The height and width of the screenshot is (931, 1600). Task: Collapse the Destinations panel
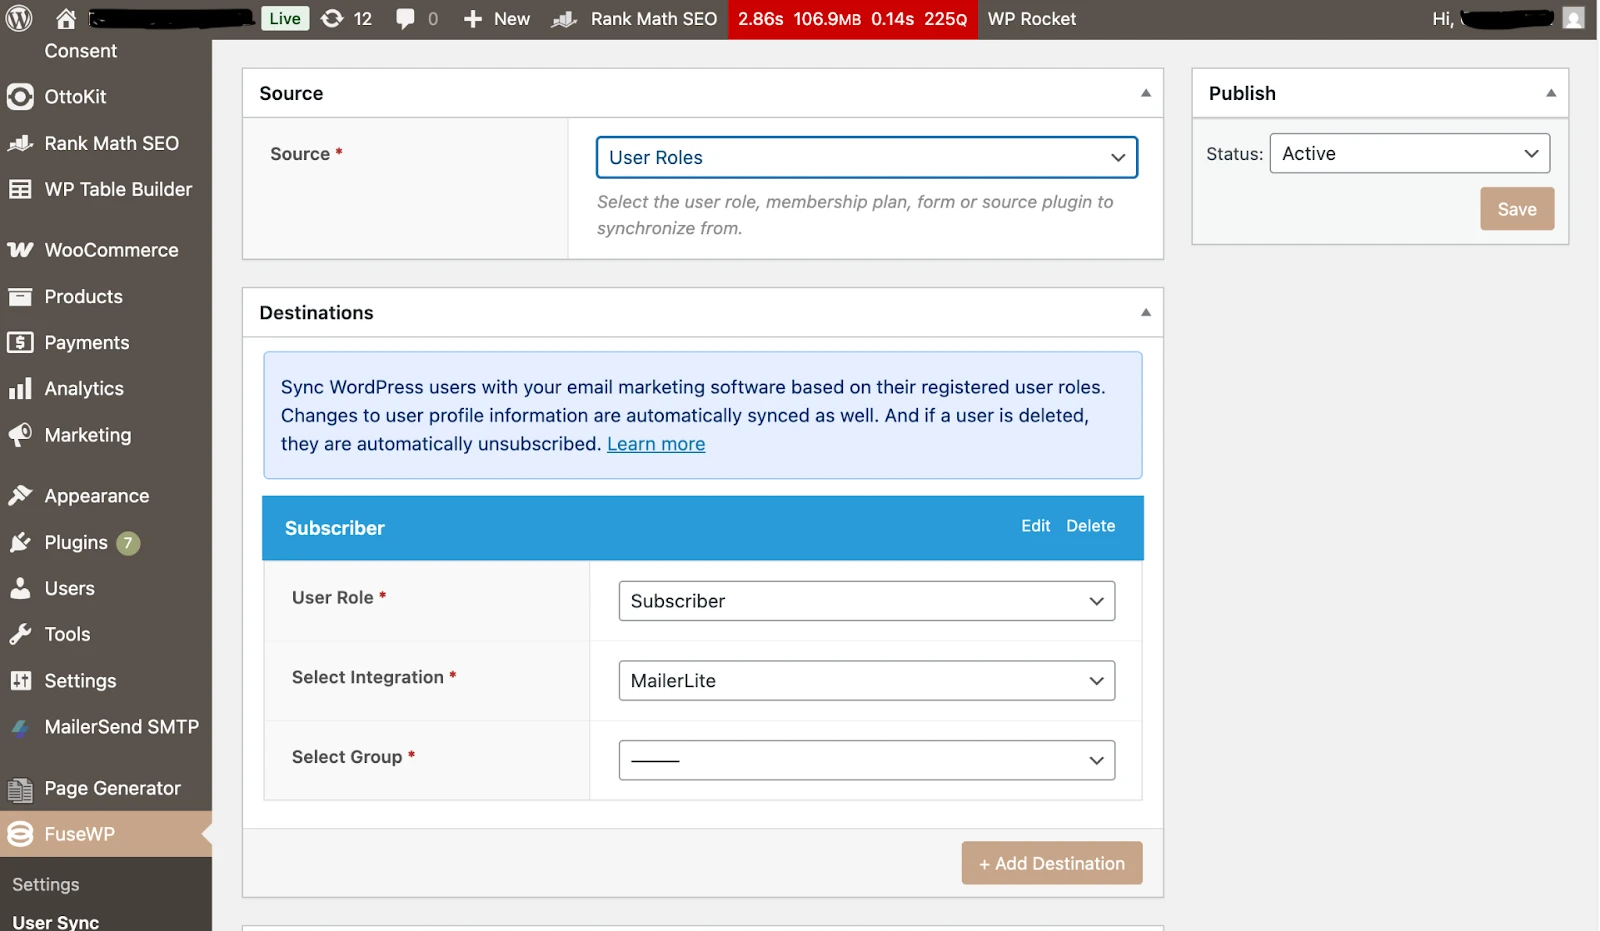click(1146, 312)
